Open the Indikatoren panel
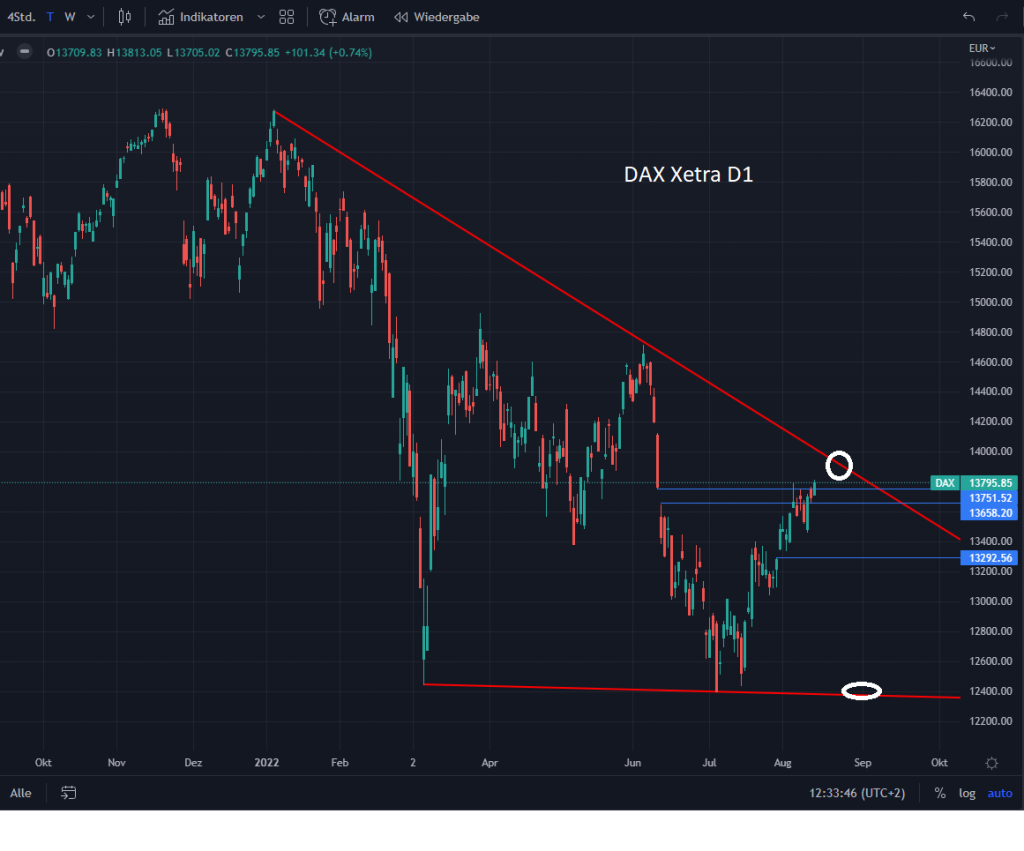The image size is (1024, 851). (x=201, y=17)
